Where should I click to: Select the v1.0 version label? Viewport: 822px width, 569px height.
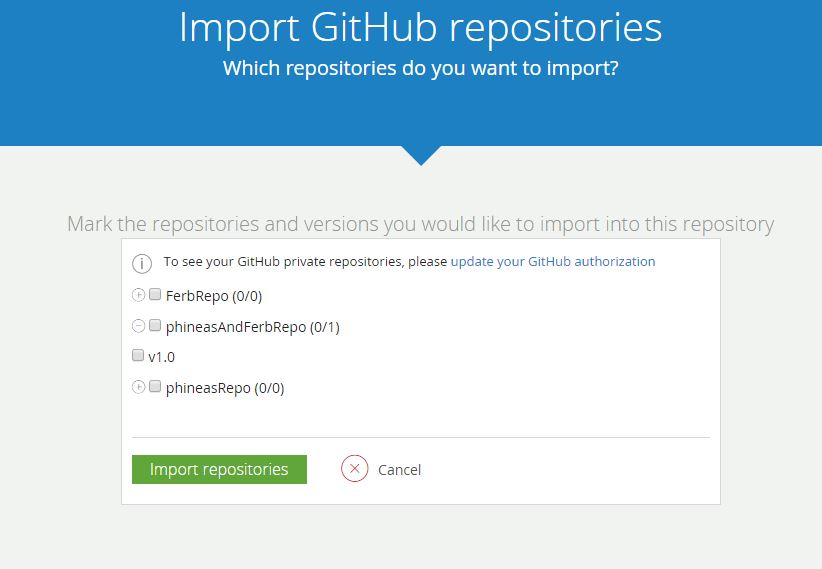pos(162,357)
